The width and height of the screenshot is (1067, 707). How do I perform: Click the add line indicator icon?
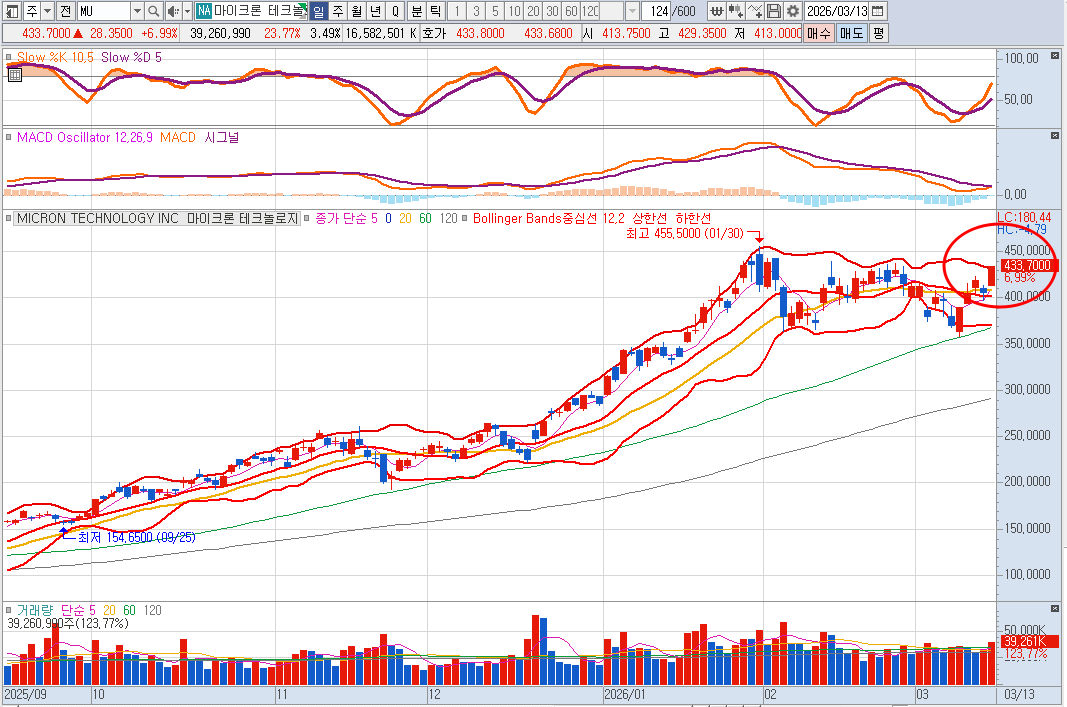[755, 11]
